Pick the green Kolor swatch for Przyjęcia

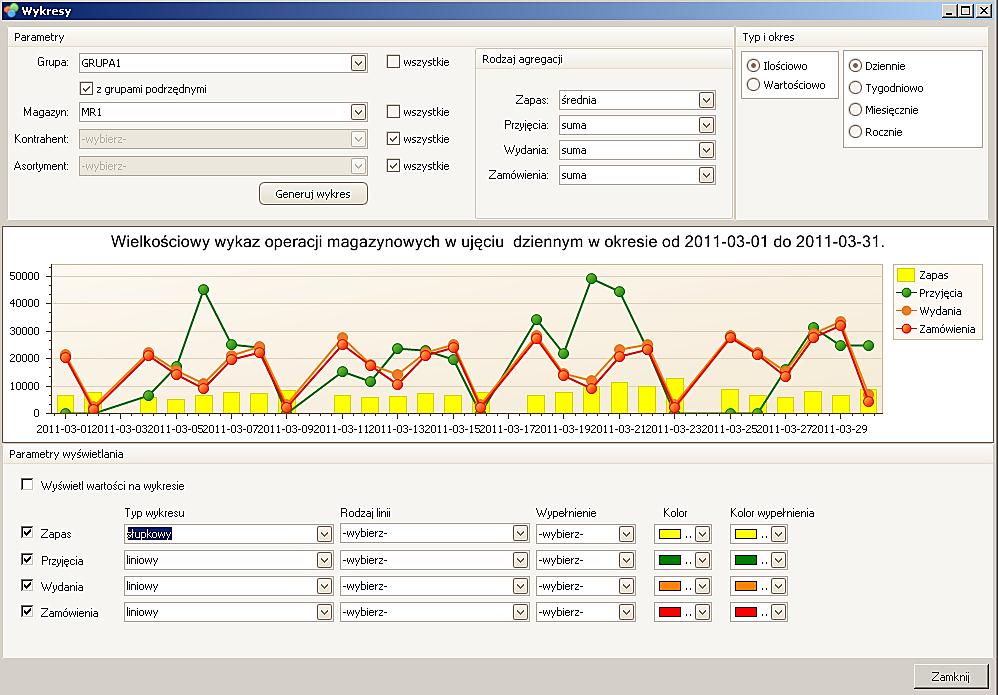(x=670, y=560)
